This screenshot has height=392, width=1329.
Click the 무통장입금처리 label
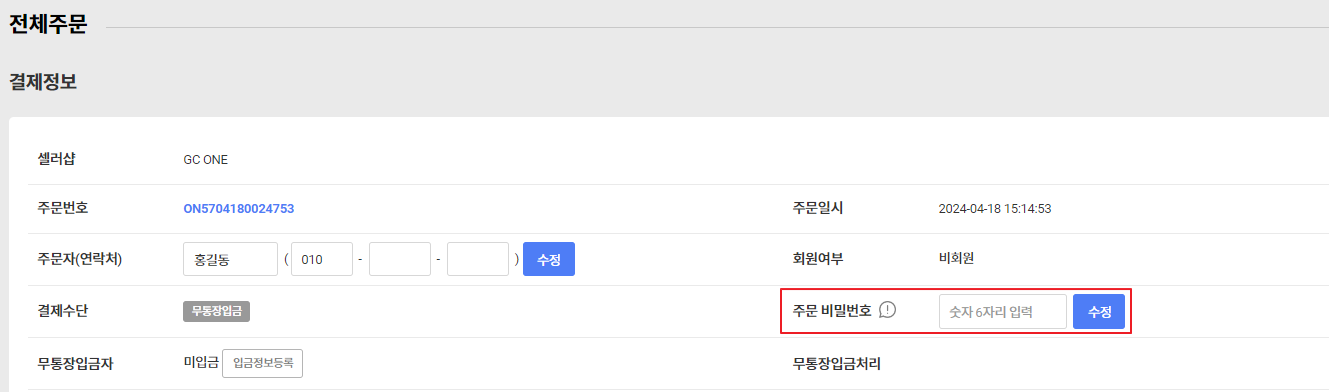837,364
